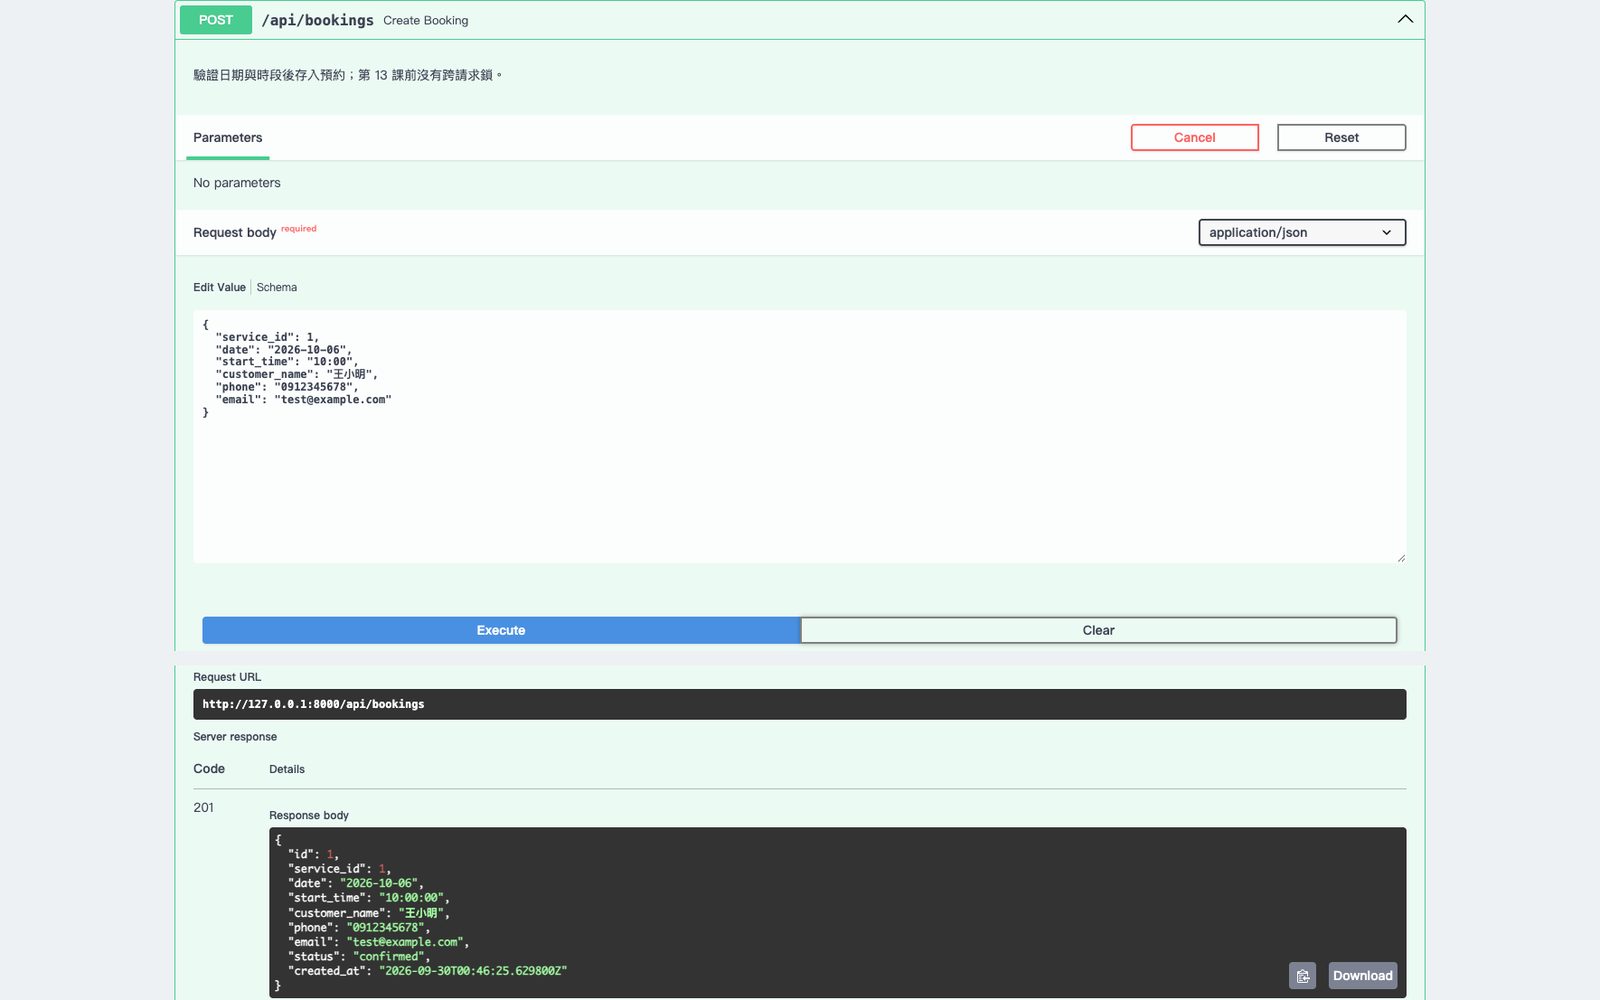Download the response body
1600x1000 pixels.
pos(1362,976)
